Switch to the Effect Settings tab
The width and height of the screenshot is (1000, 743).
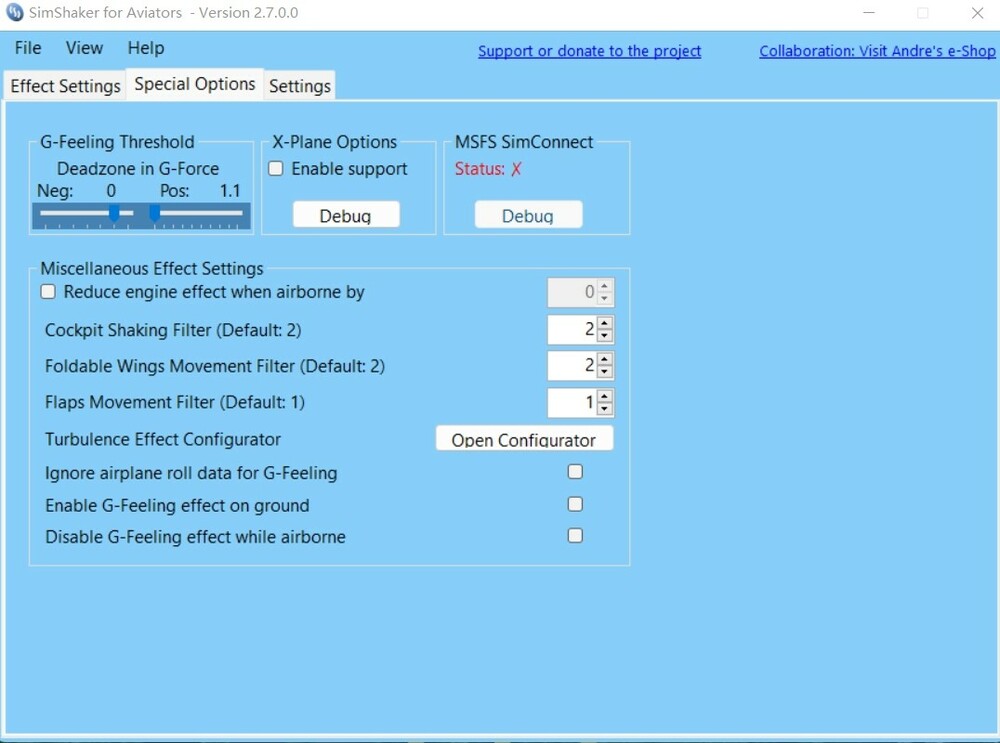[x=65, y=86]
